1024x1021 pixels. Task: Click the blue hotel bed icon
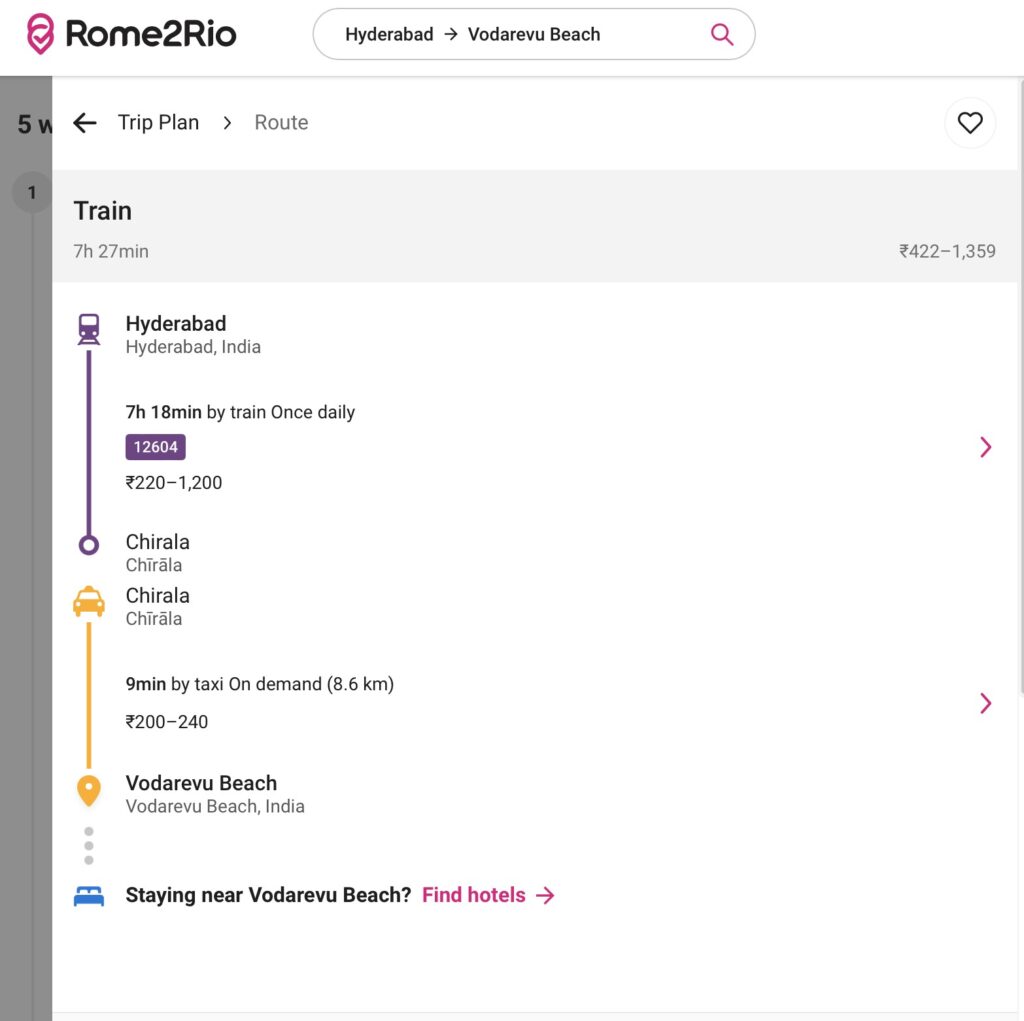click(x=89, y=896)
